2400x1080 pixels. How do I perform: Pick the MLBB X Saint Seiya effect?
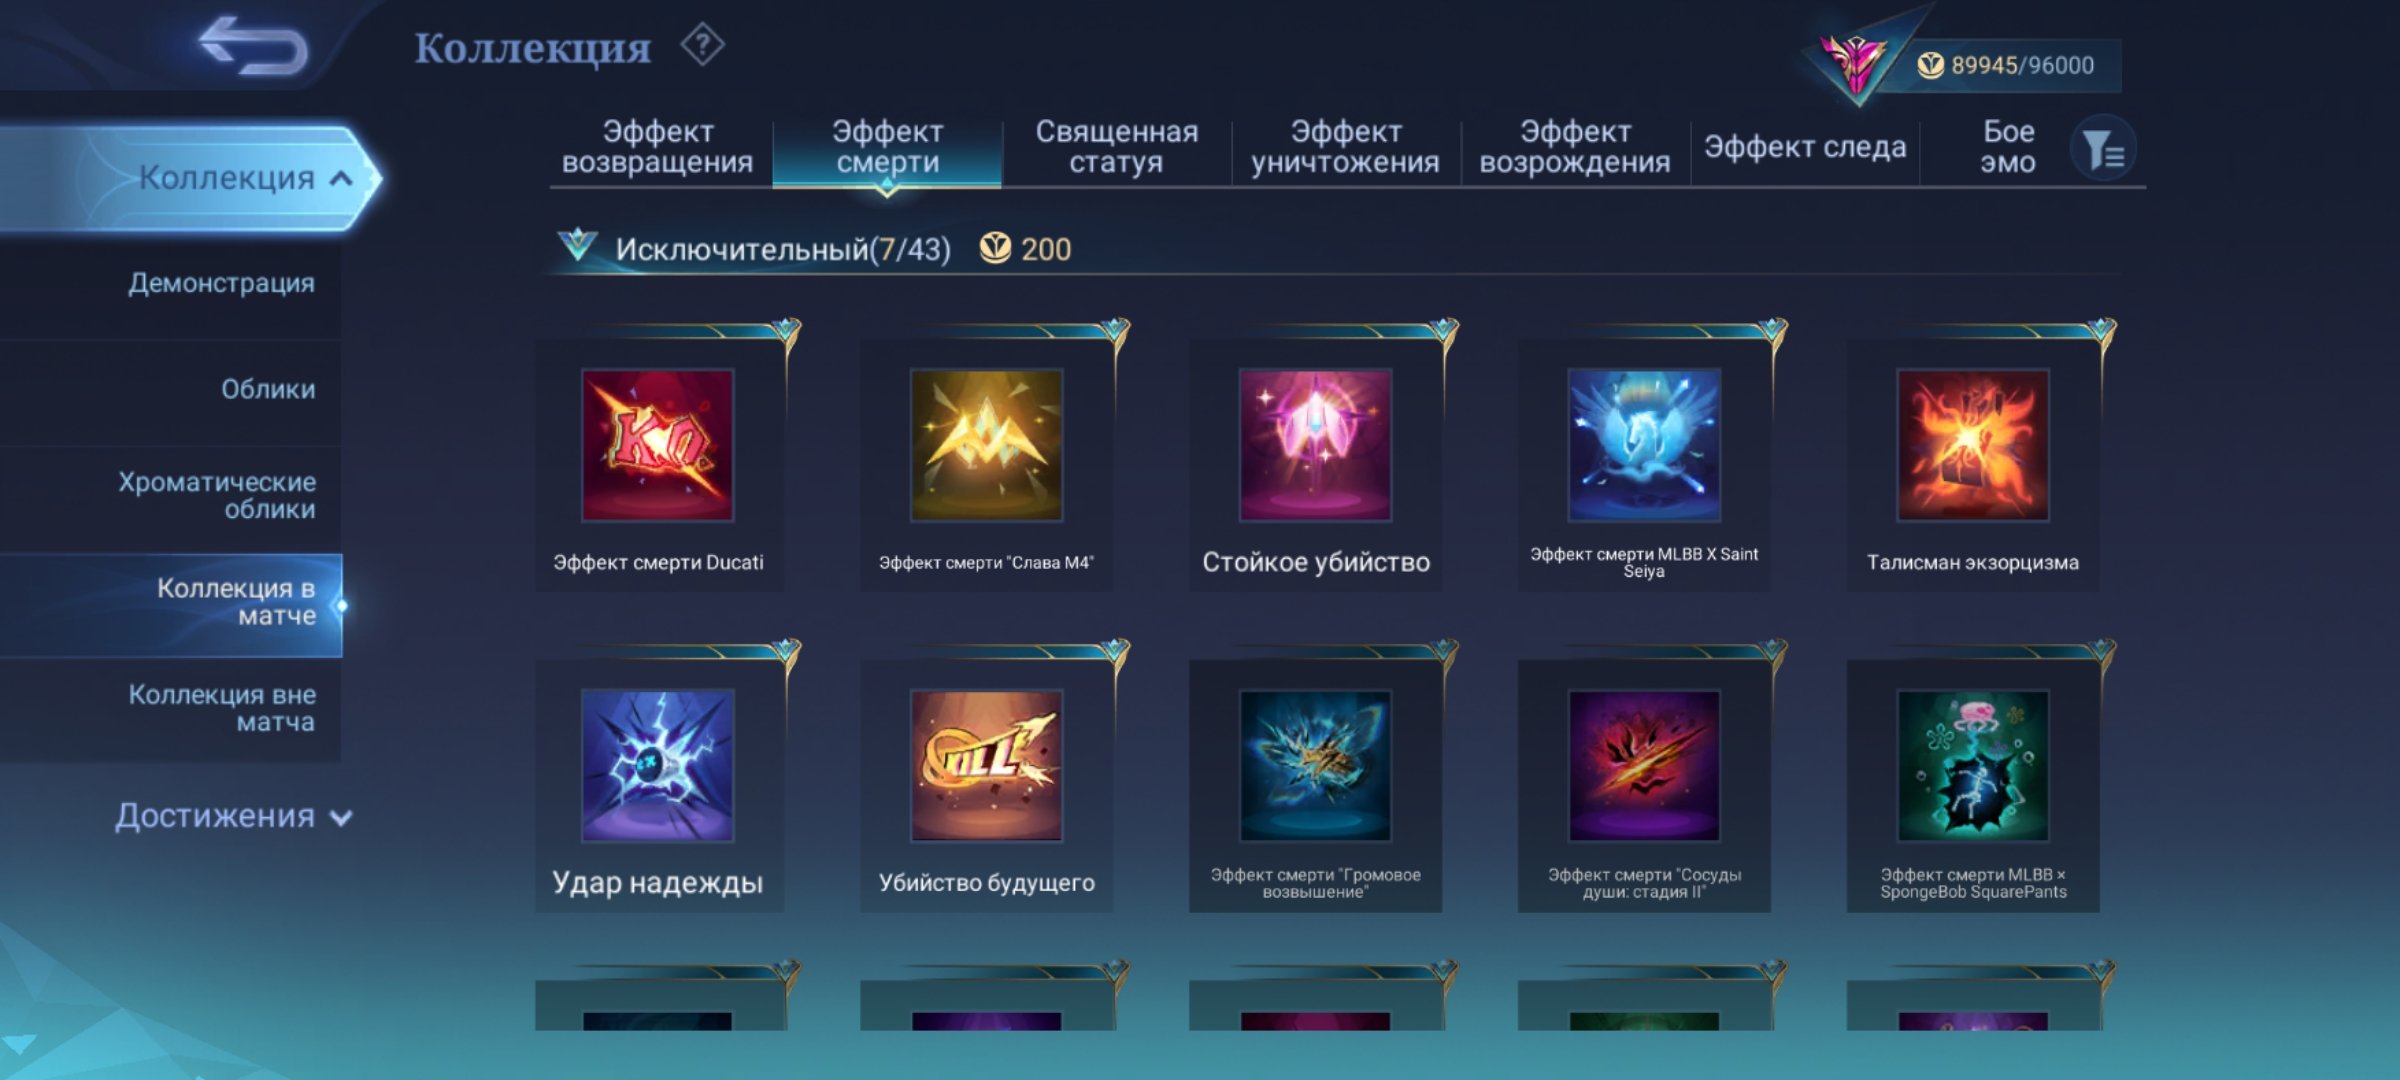click(1644, 445)
